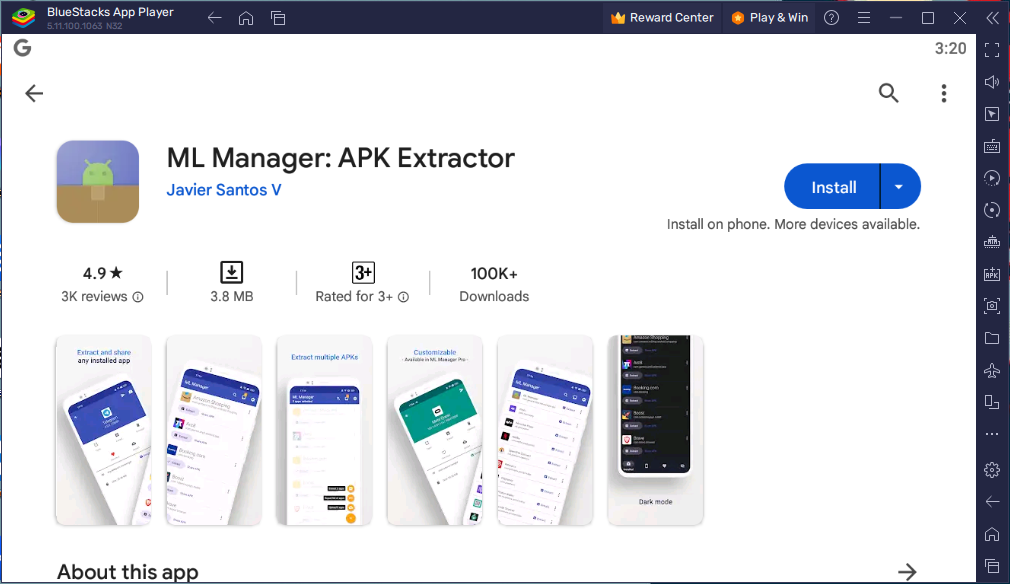Open developer page Javier Santos V
The width and height of the screenshot is (1010, 584).
(224, 190)
